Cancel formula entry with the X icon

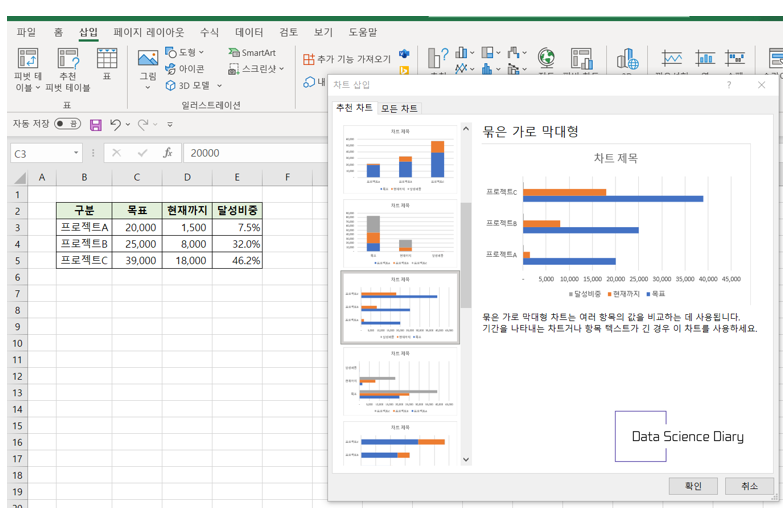coord(116,153)
